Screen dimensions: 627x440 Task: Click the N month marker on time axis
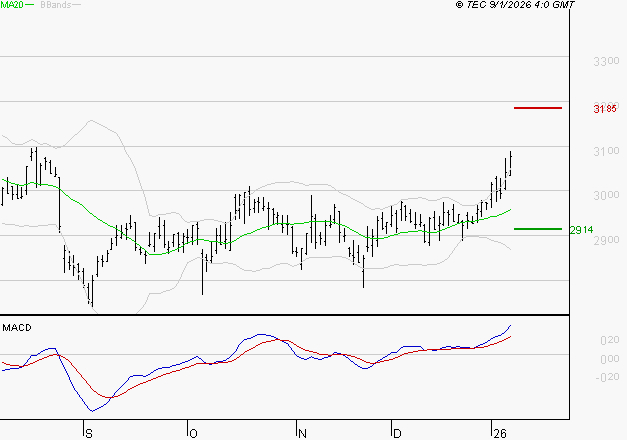coord(302,434)
